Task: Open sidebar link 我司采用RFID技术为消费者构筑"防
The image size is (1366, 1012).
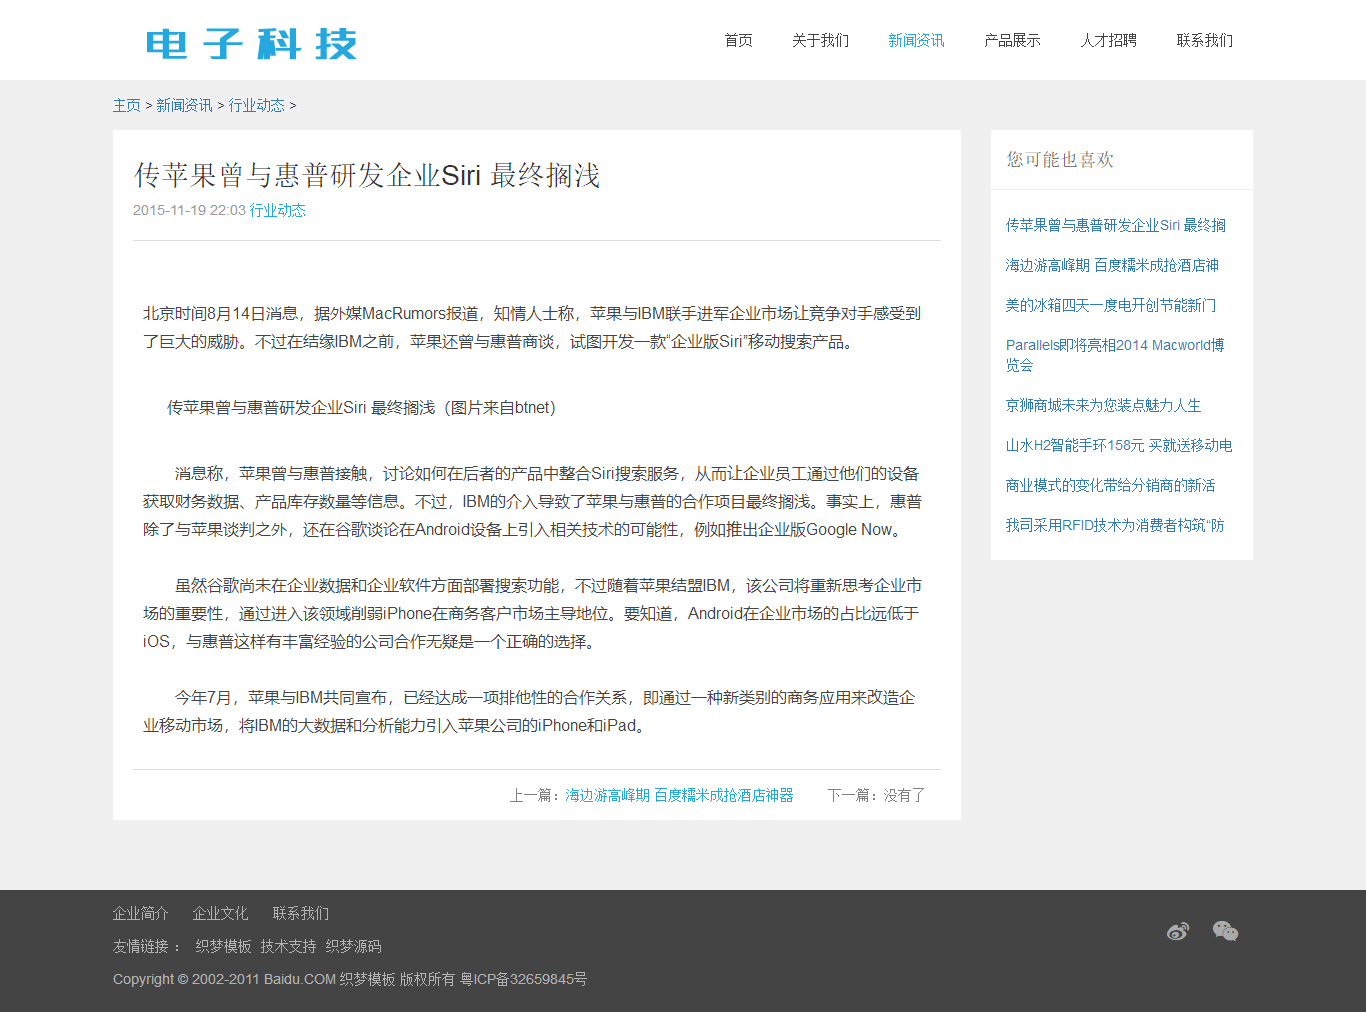Action: [x=1115, y=525]
